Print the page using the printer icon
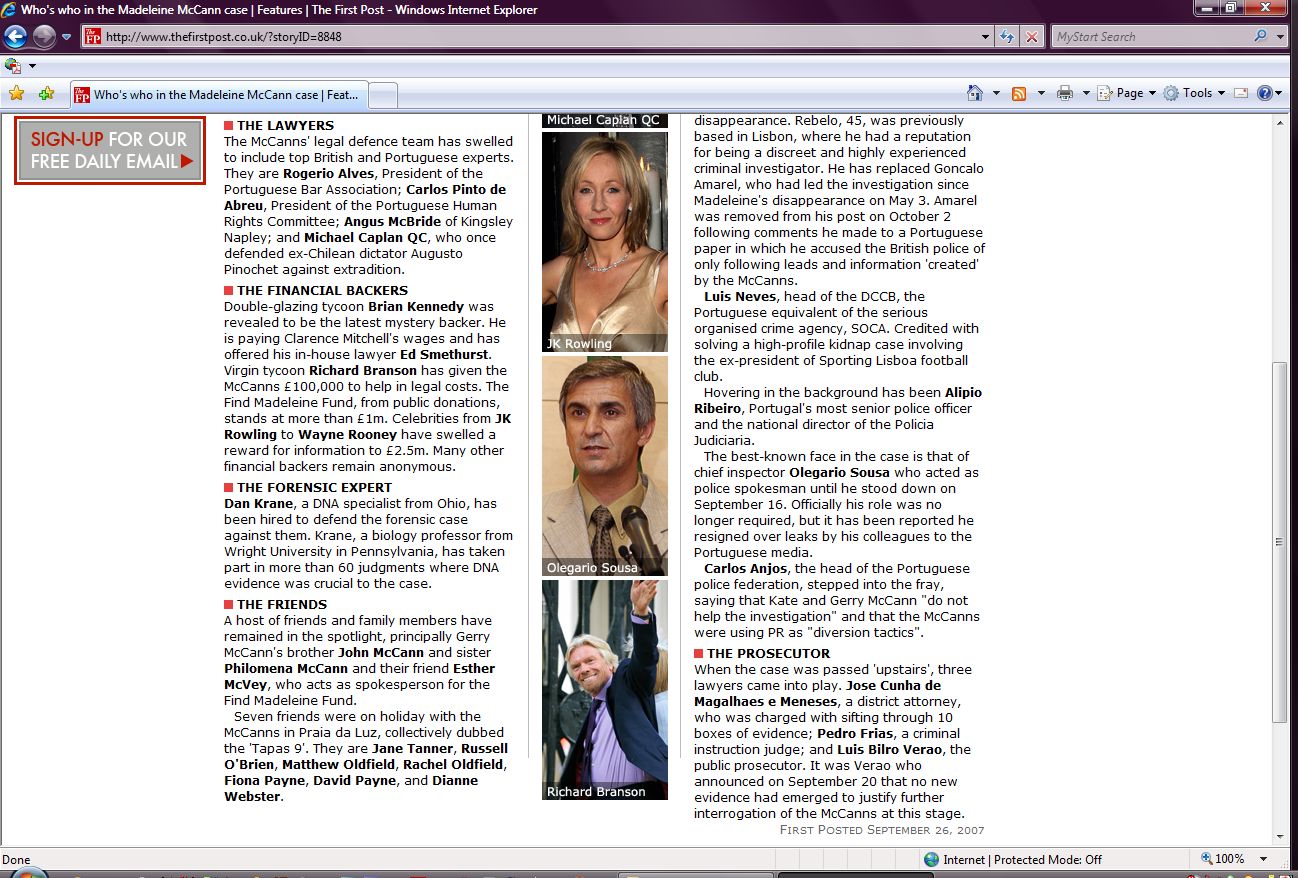The image size is (1298, 878). pyautogui.click(x=1065, y=93)
